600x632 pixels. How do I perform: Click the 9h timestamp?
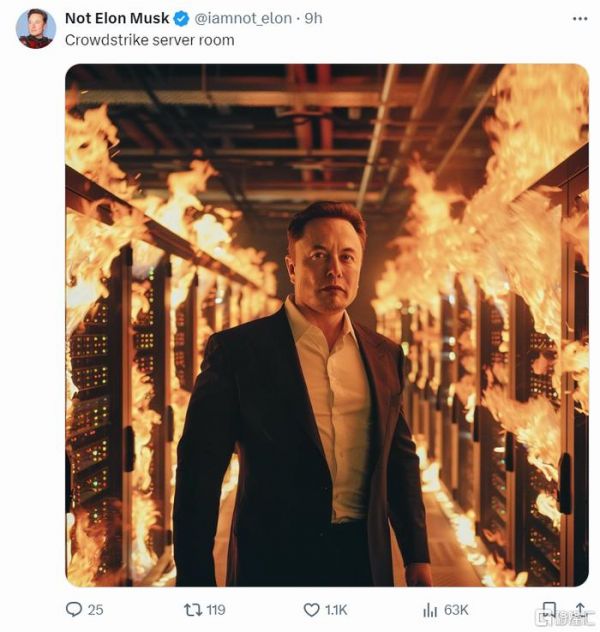click(314, 19)
